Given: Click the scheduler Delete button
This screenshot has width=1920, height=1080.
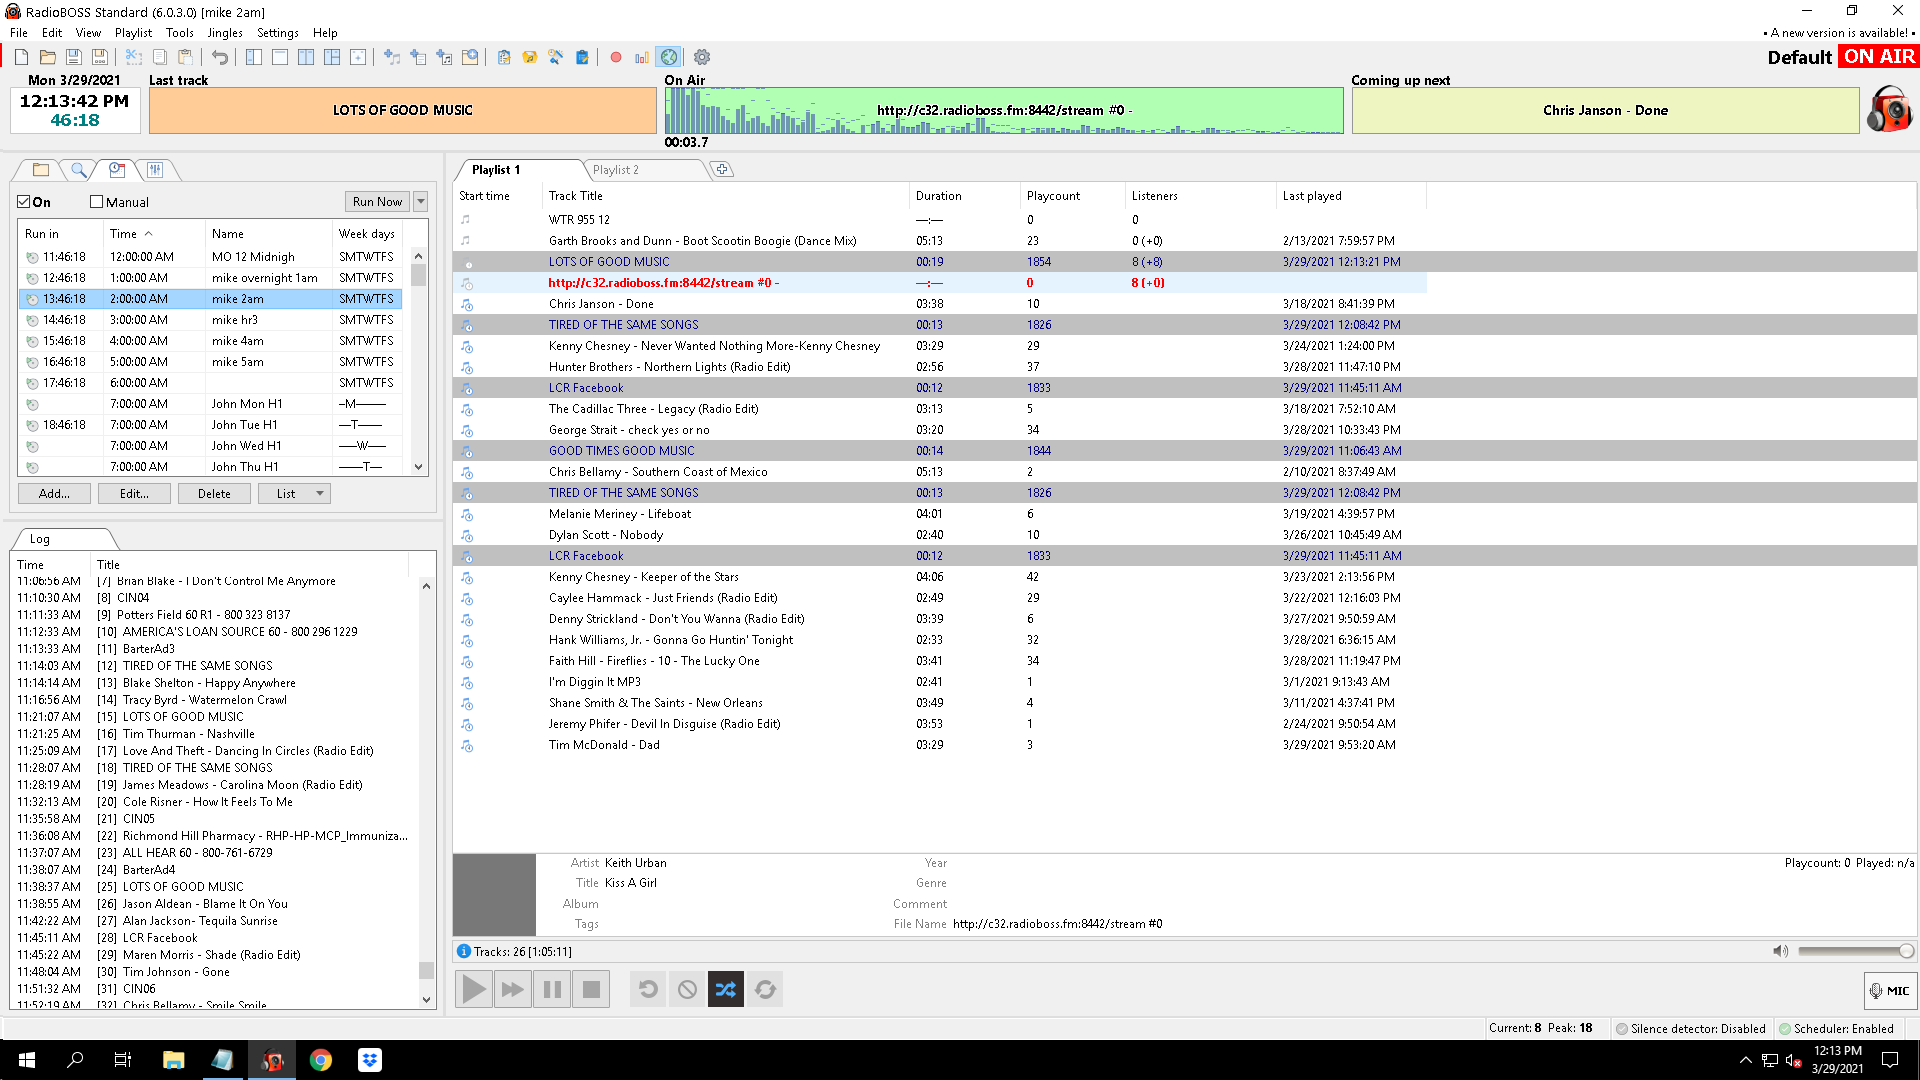Looking at the screenshot, I should coord(214,494).
